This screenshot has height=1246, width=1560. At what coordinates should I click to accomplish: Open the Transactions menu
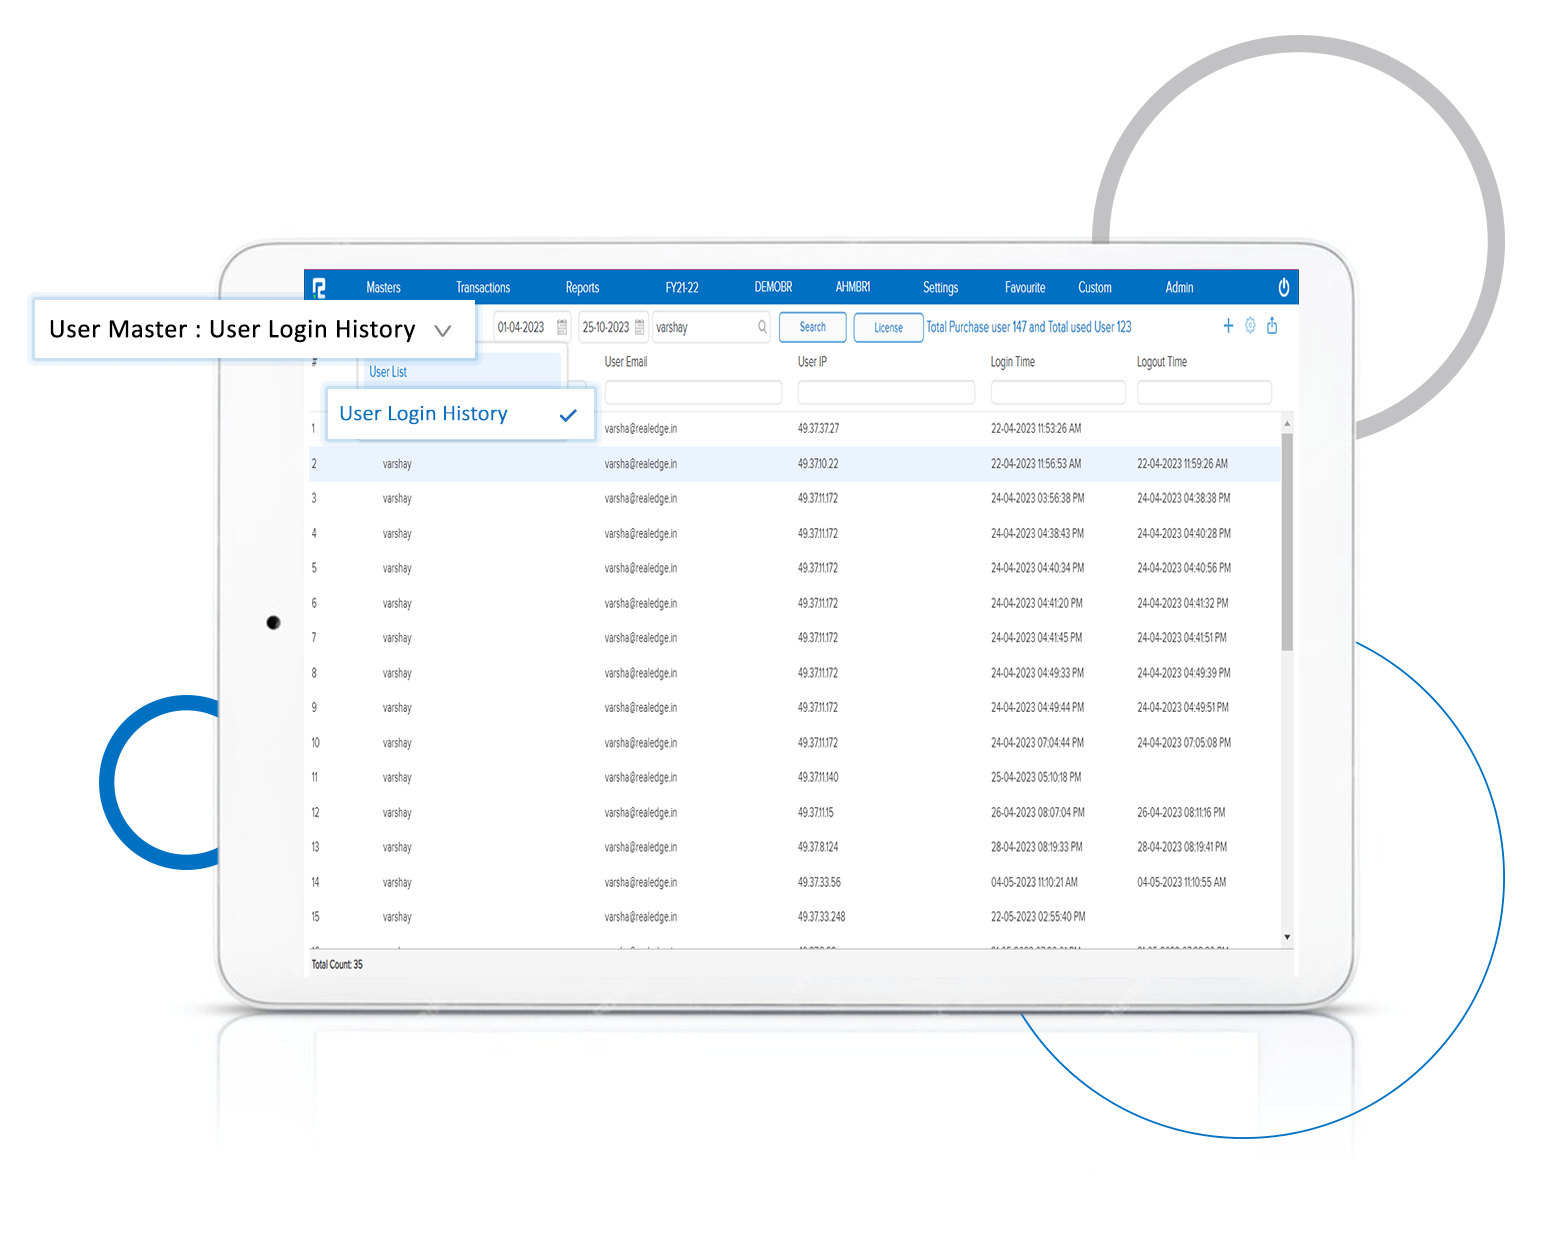pos(483,287)
